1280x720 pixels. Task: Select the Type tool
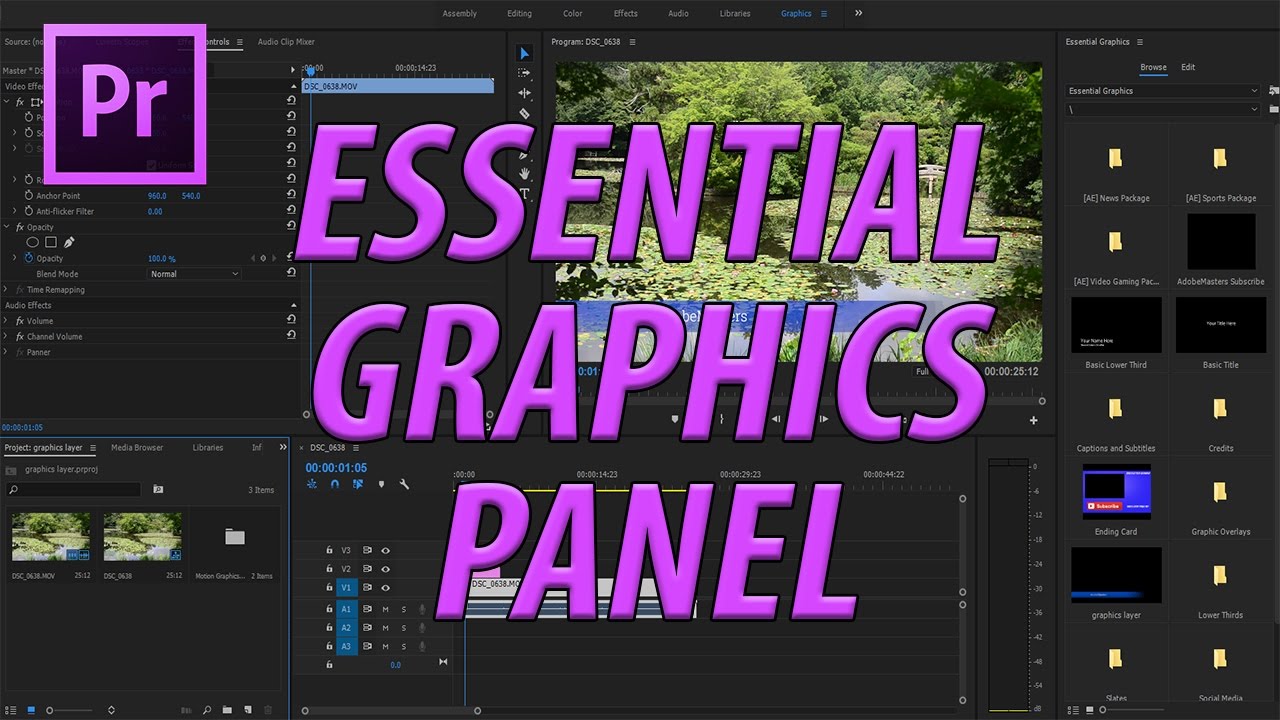(525, 194)
